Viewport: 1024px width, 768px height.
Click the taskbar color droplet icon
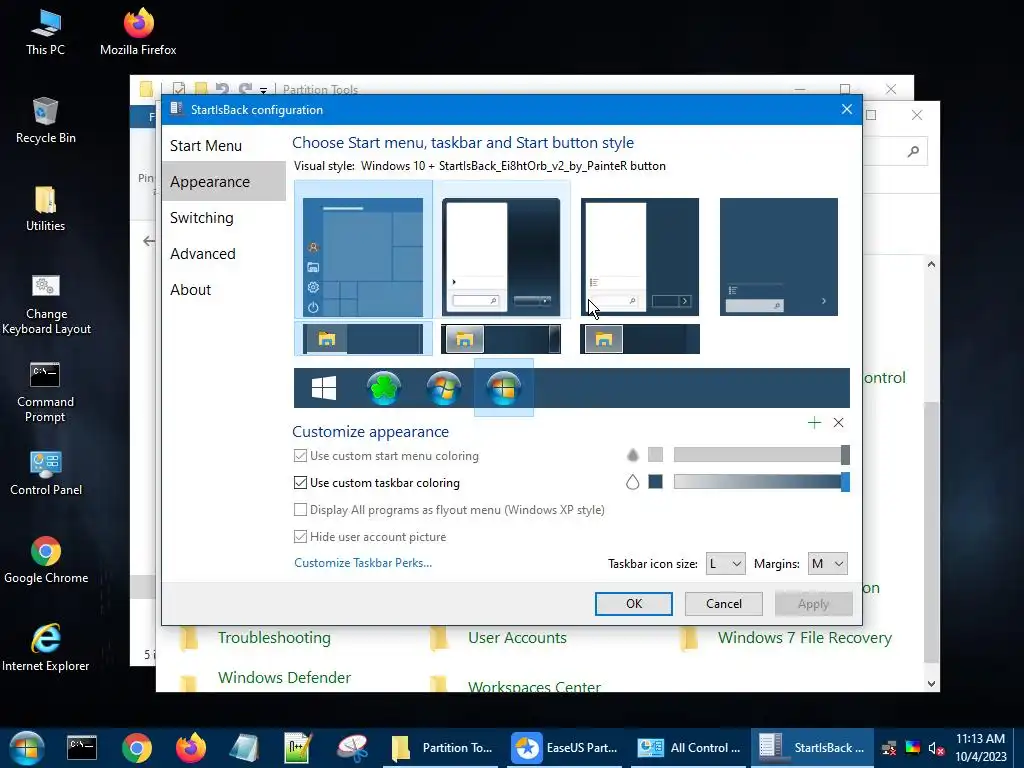[632, 483]
